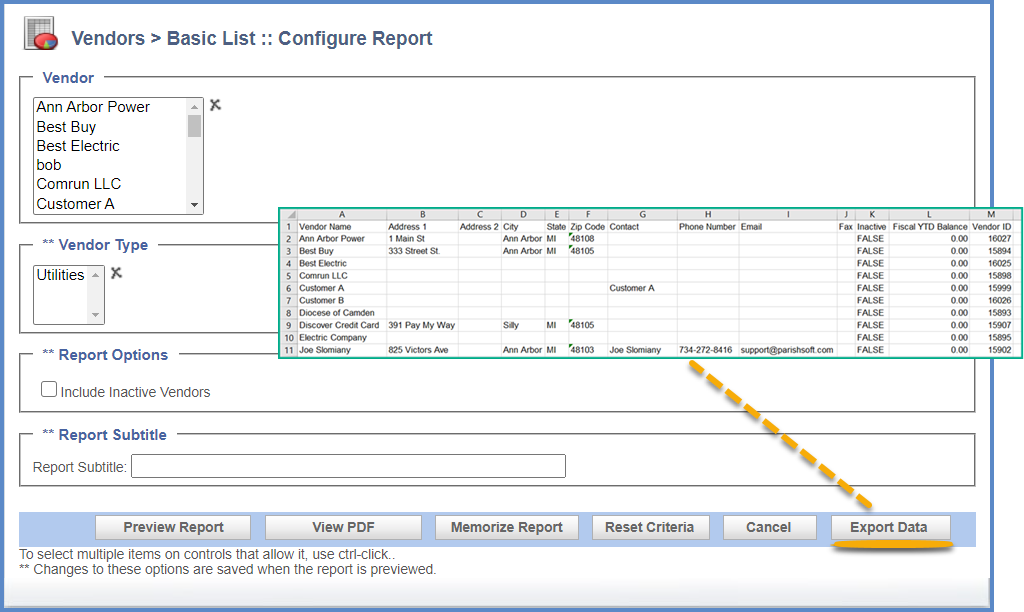
Task: Click Zip Code 48103 cell
Action: (x=588, y=350)
